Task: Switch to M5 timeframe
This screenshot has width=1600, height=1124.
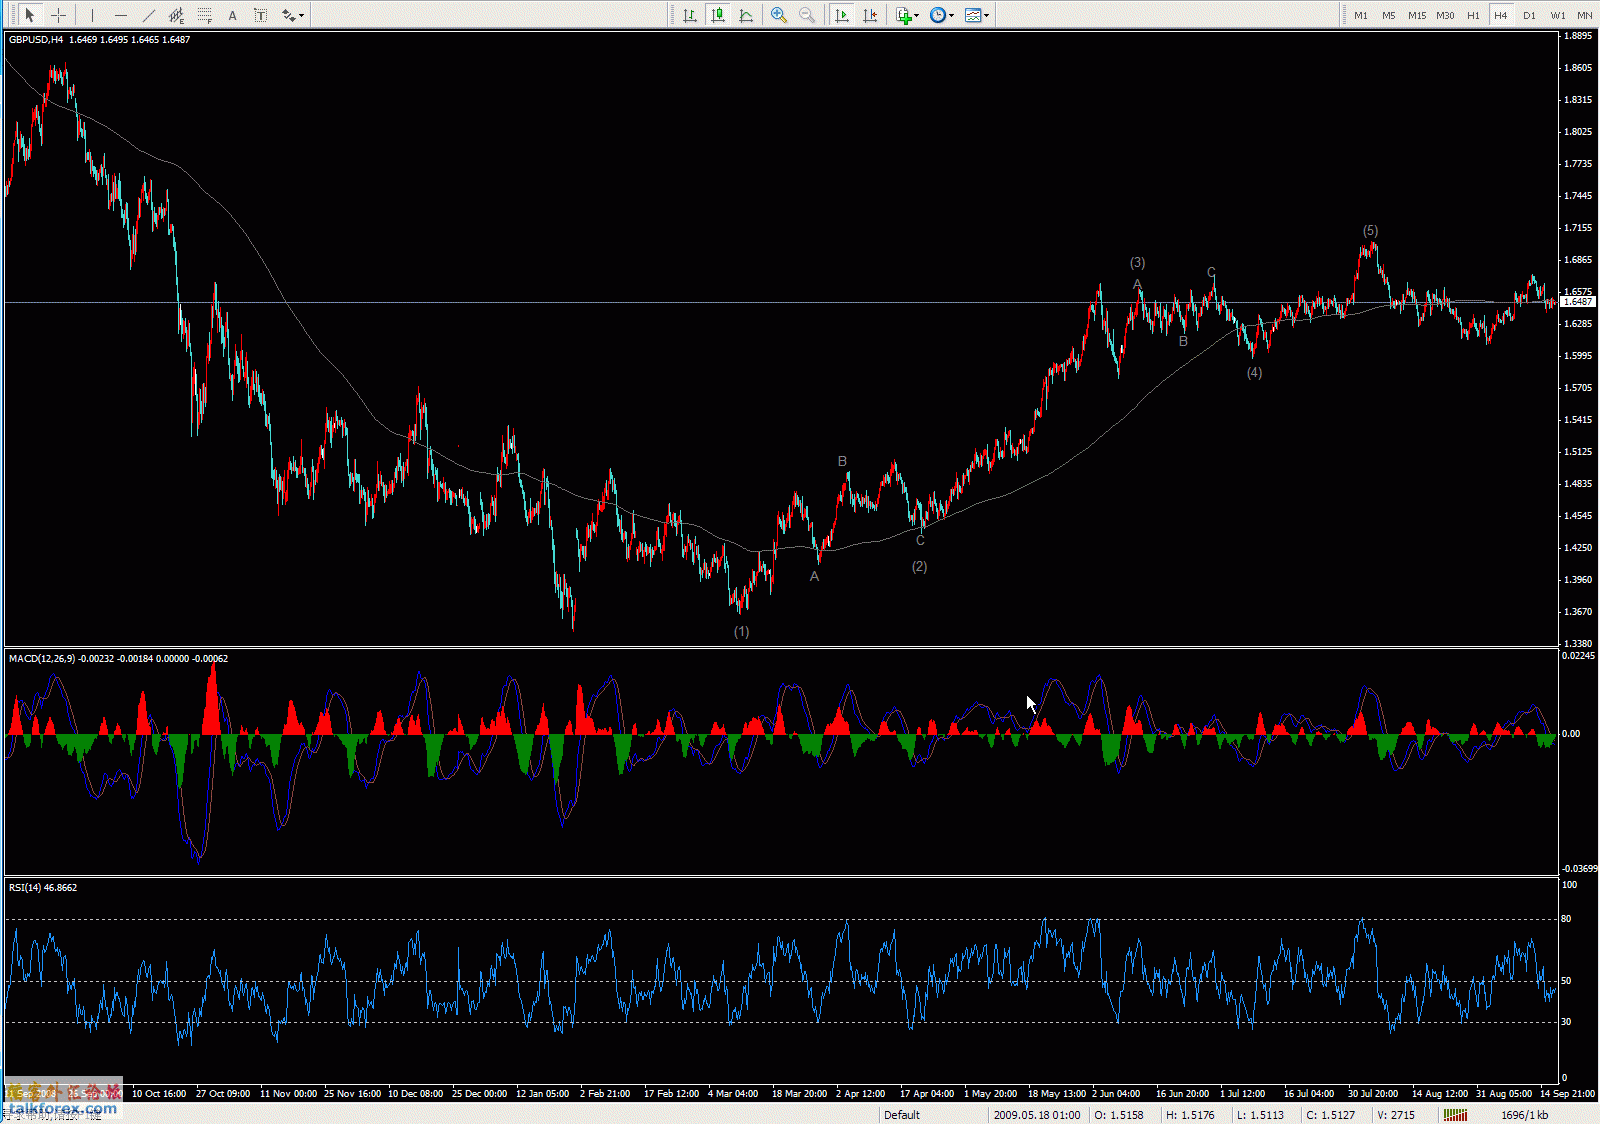Action: coord(1389,15)
